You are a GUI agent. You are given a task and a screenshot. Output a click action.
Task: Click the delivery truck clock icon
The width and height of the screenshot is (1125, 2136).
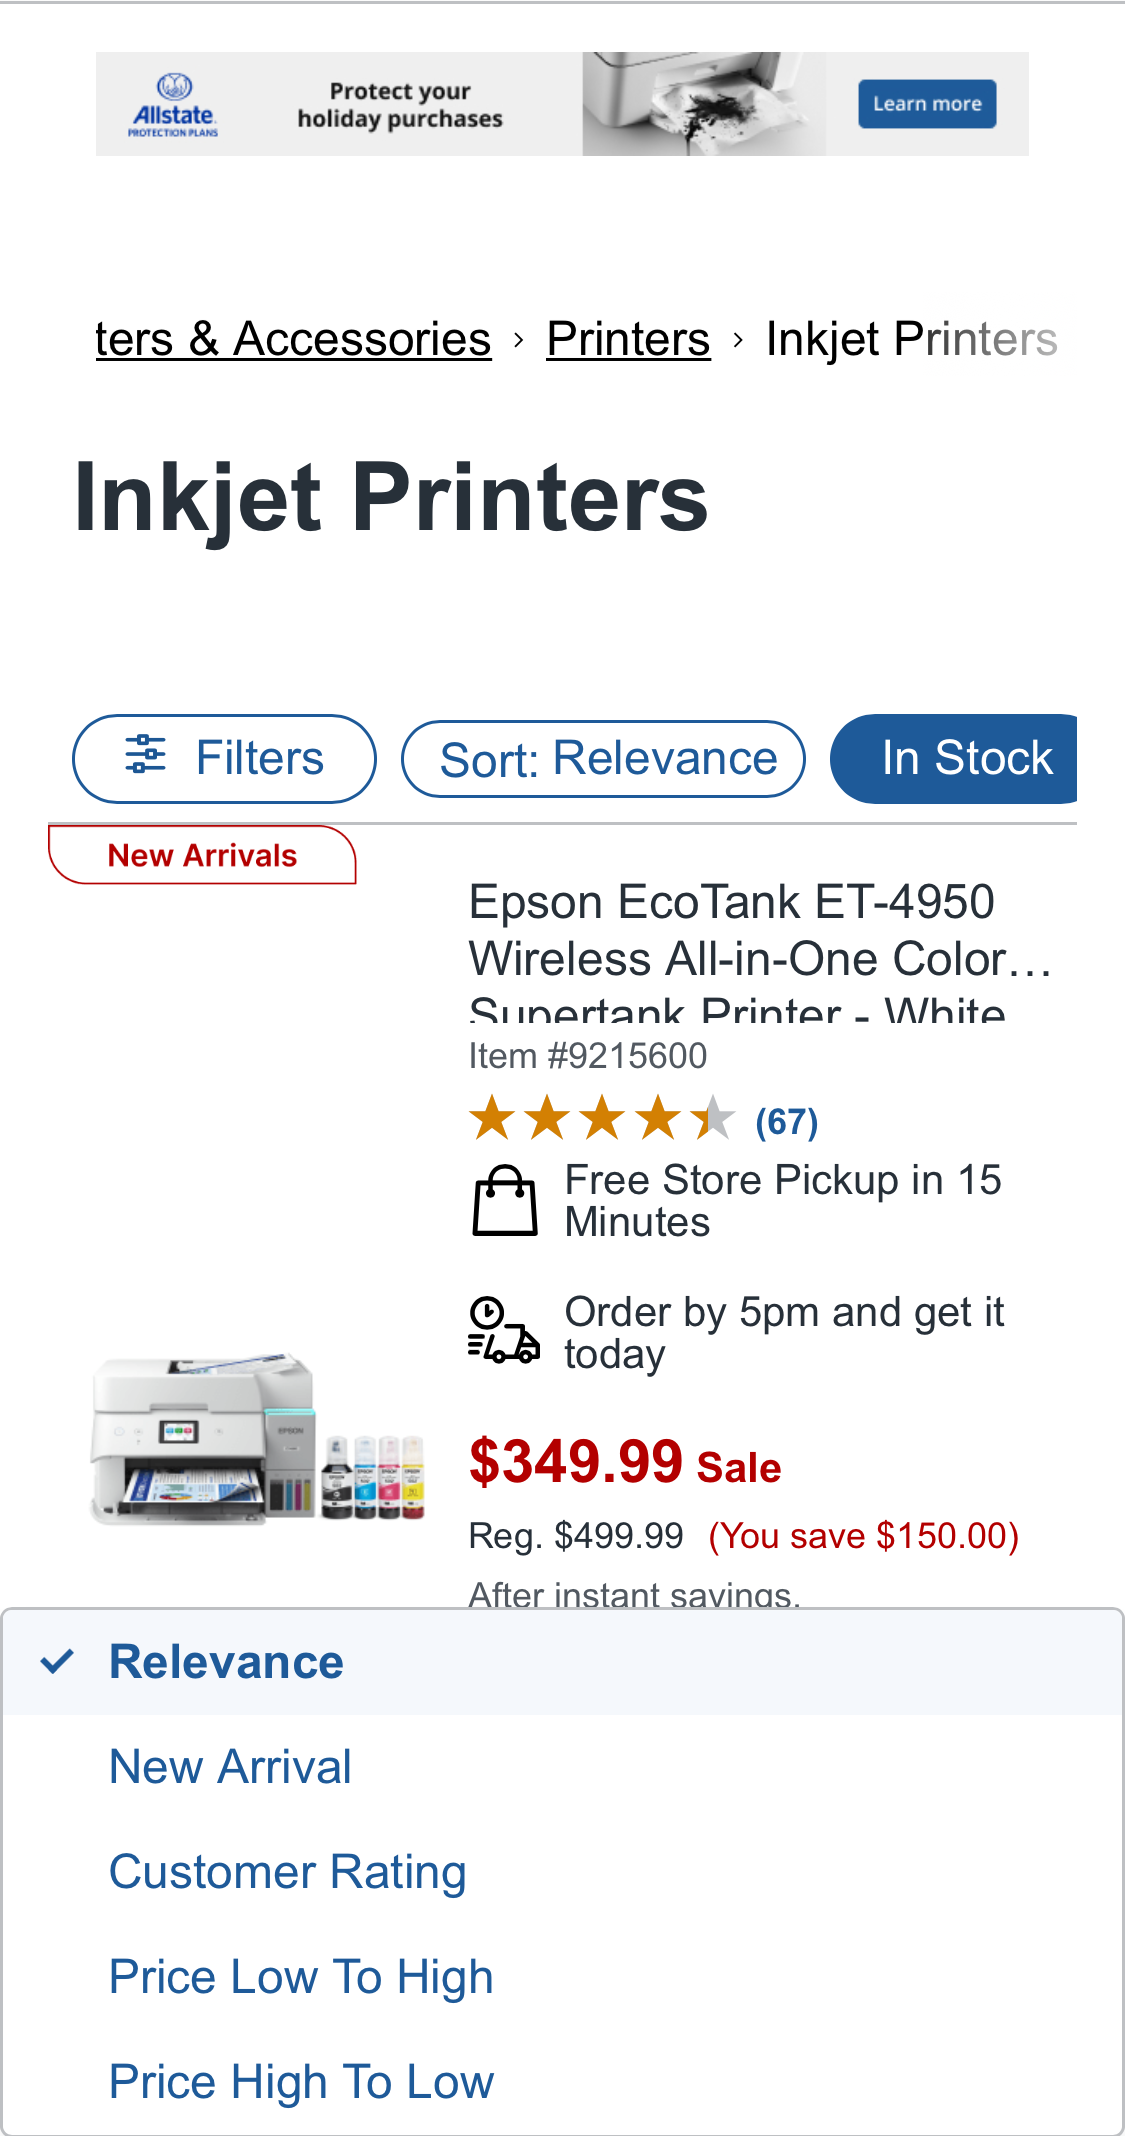click(504, 1331)
